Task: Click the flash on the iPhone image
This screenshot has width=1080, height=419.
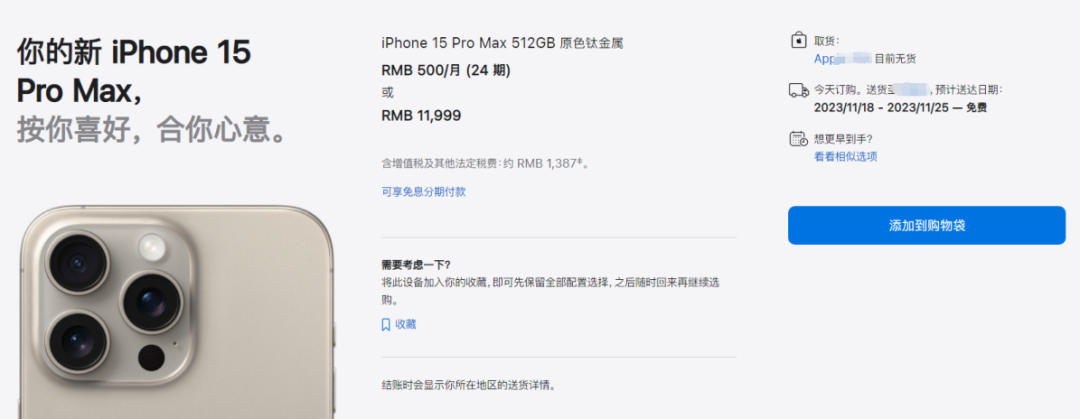Action: pyautogui.click(x=152, y=247)
